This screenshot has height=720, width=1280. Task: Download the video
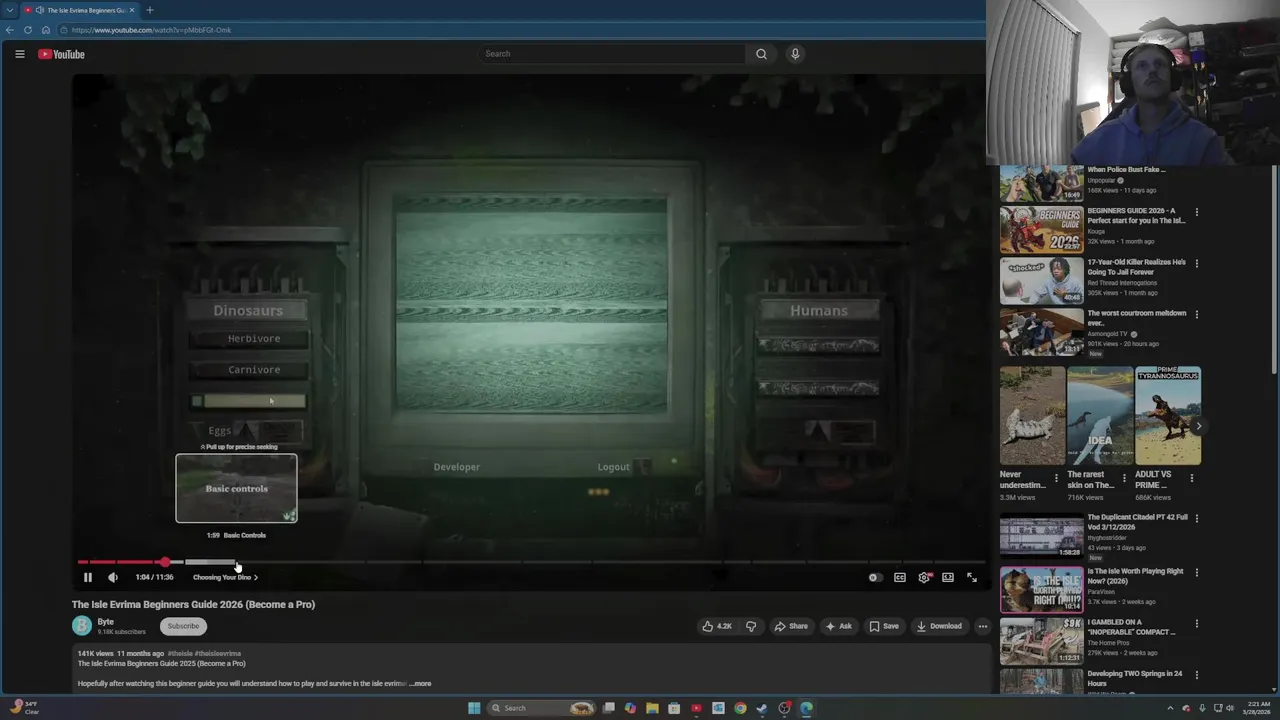click(939, 626)
